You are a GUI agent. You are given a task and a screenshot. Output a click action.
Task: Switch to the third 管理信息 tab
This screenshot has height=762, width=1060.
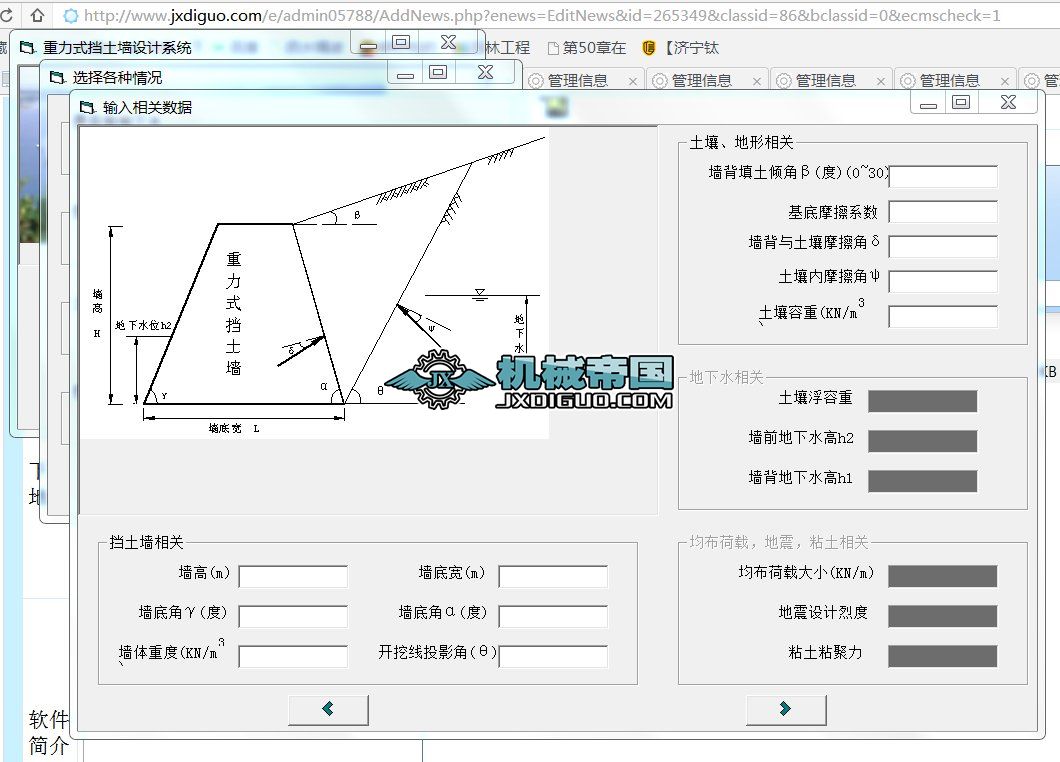(825, 81)
